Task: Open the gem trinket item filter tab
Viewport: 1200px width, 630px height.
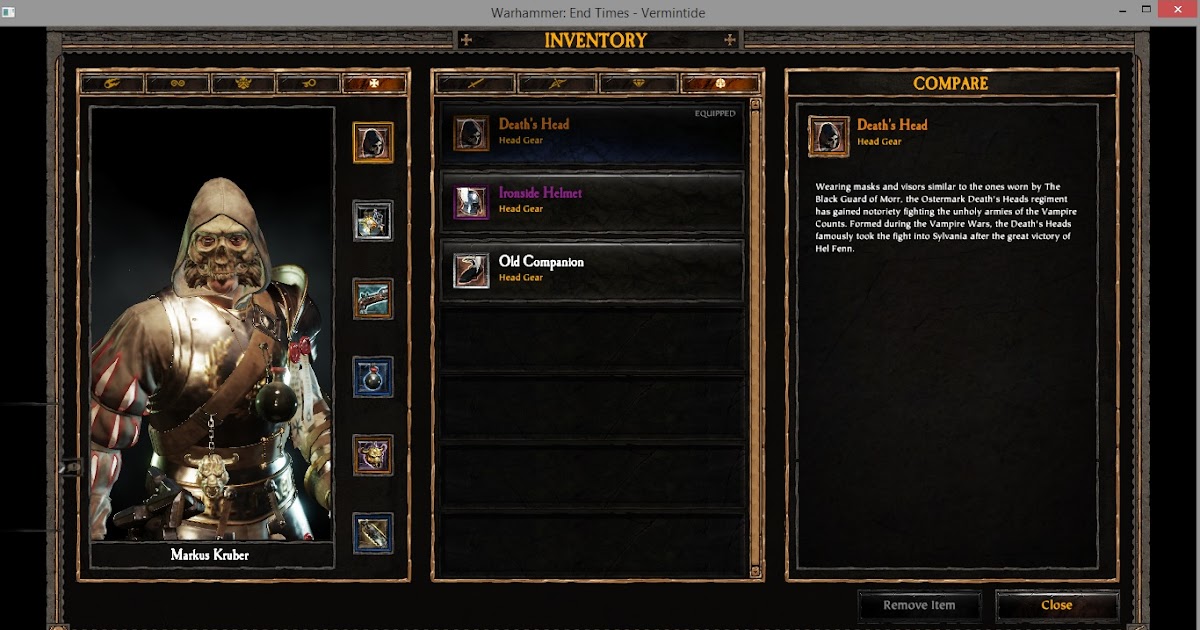Action: coord(638,84)
